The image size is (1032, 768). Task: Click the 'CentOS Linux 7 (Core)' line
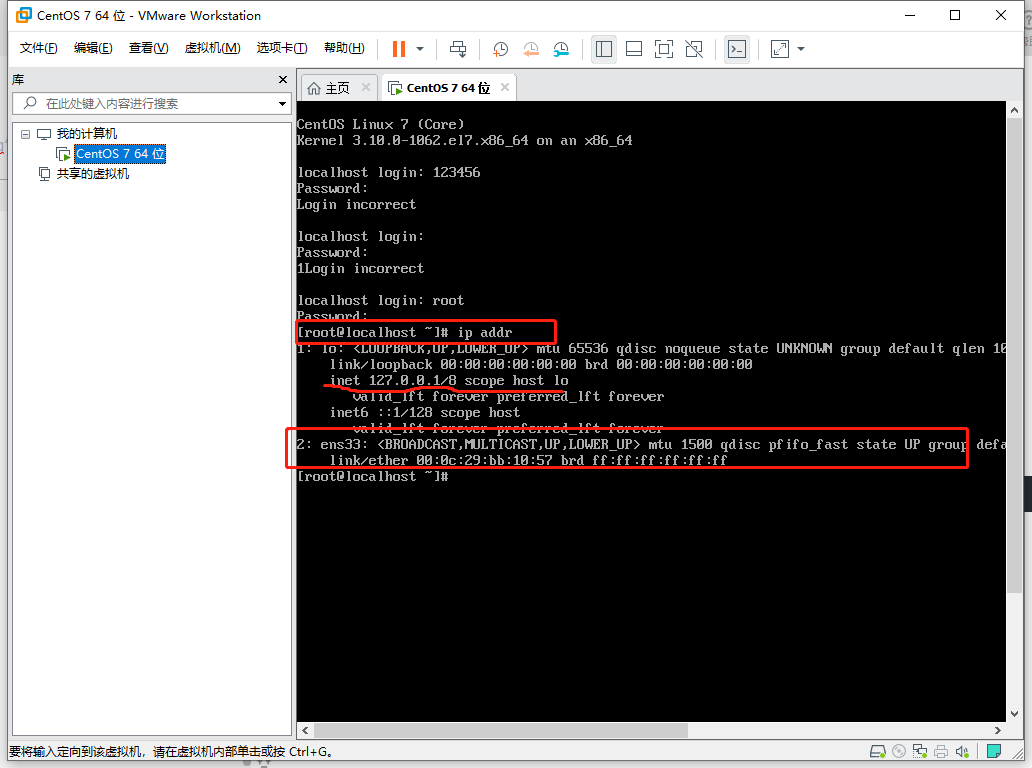point(380,124)
